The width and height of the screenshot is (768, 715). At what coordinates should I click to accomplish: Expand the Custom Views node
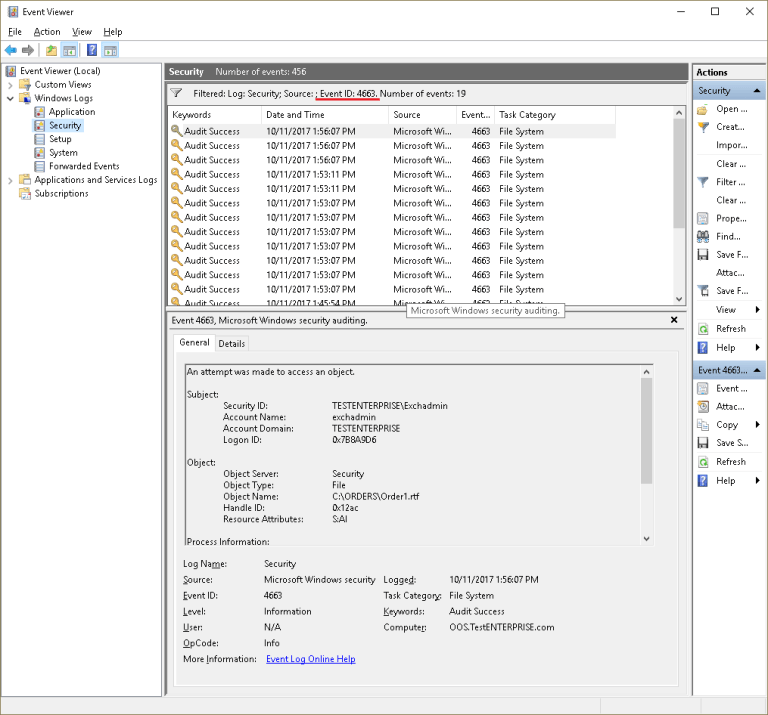(10, 85)
